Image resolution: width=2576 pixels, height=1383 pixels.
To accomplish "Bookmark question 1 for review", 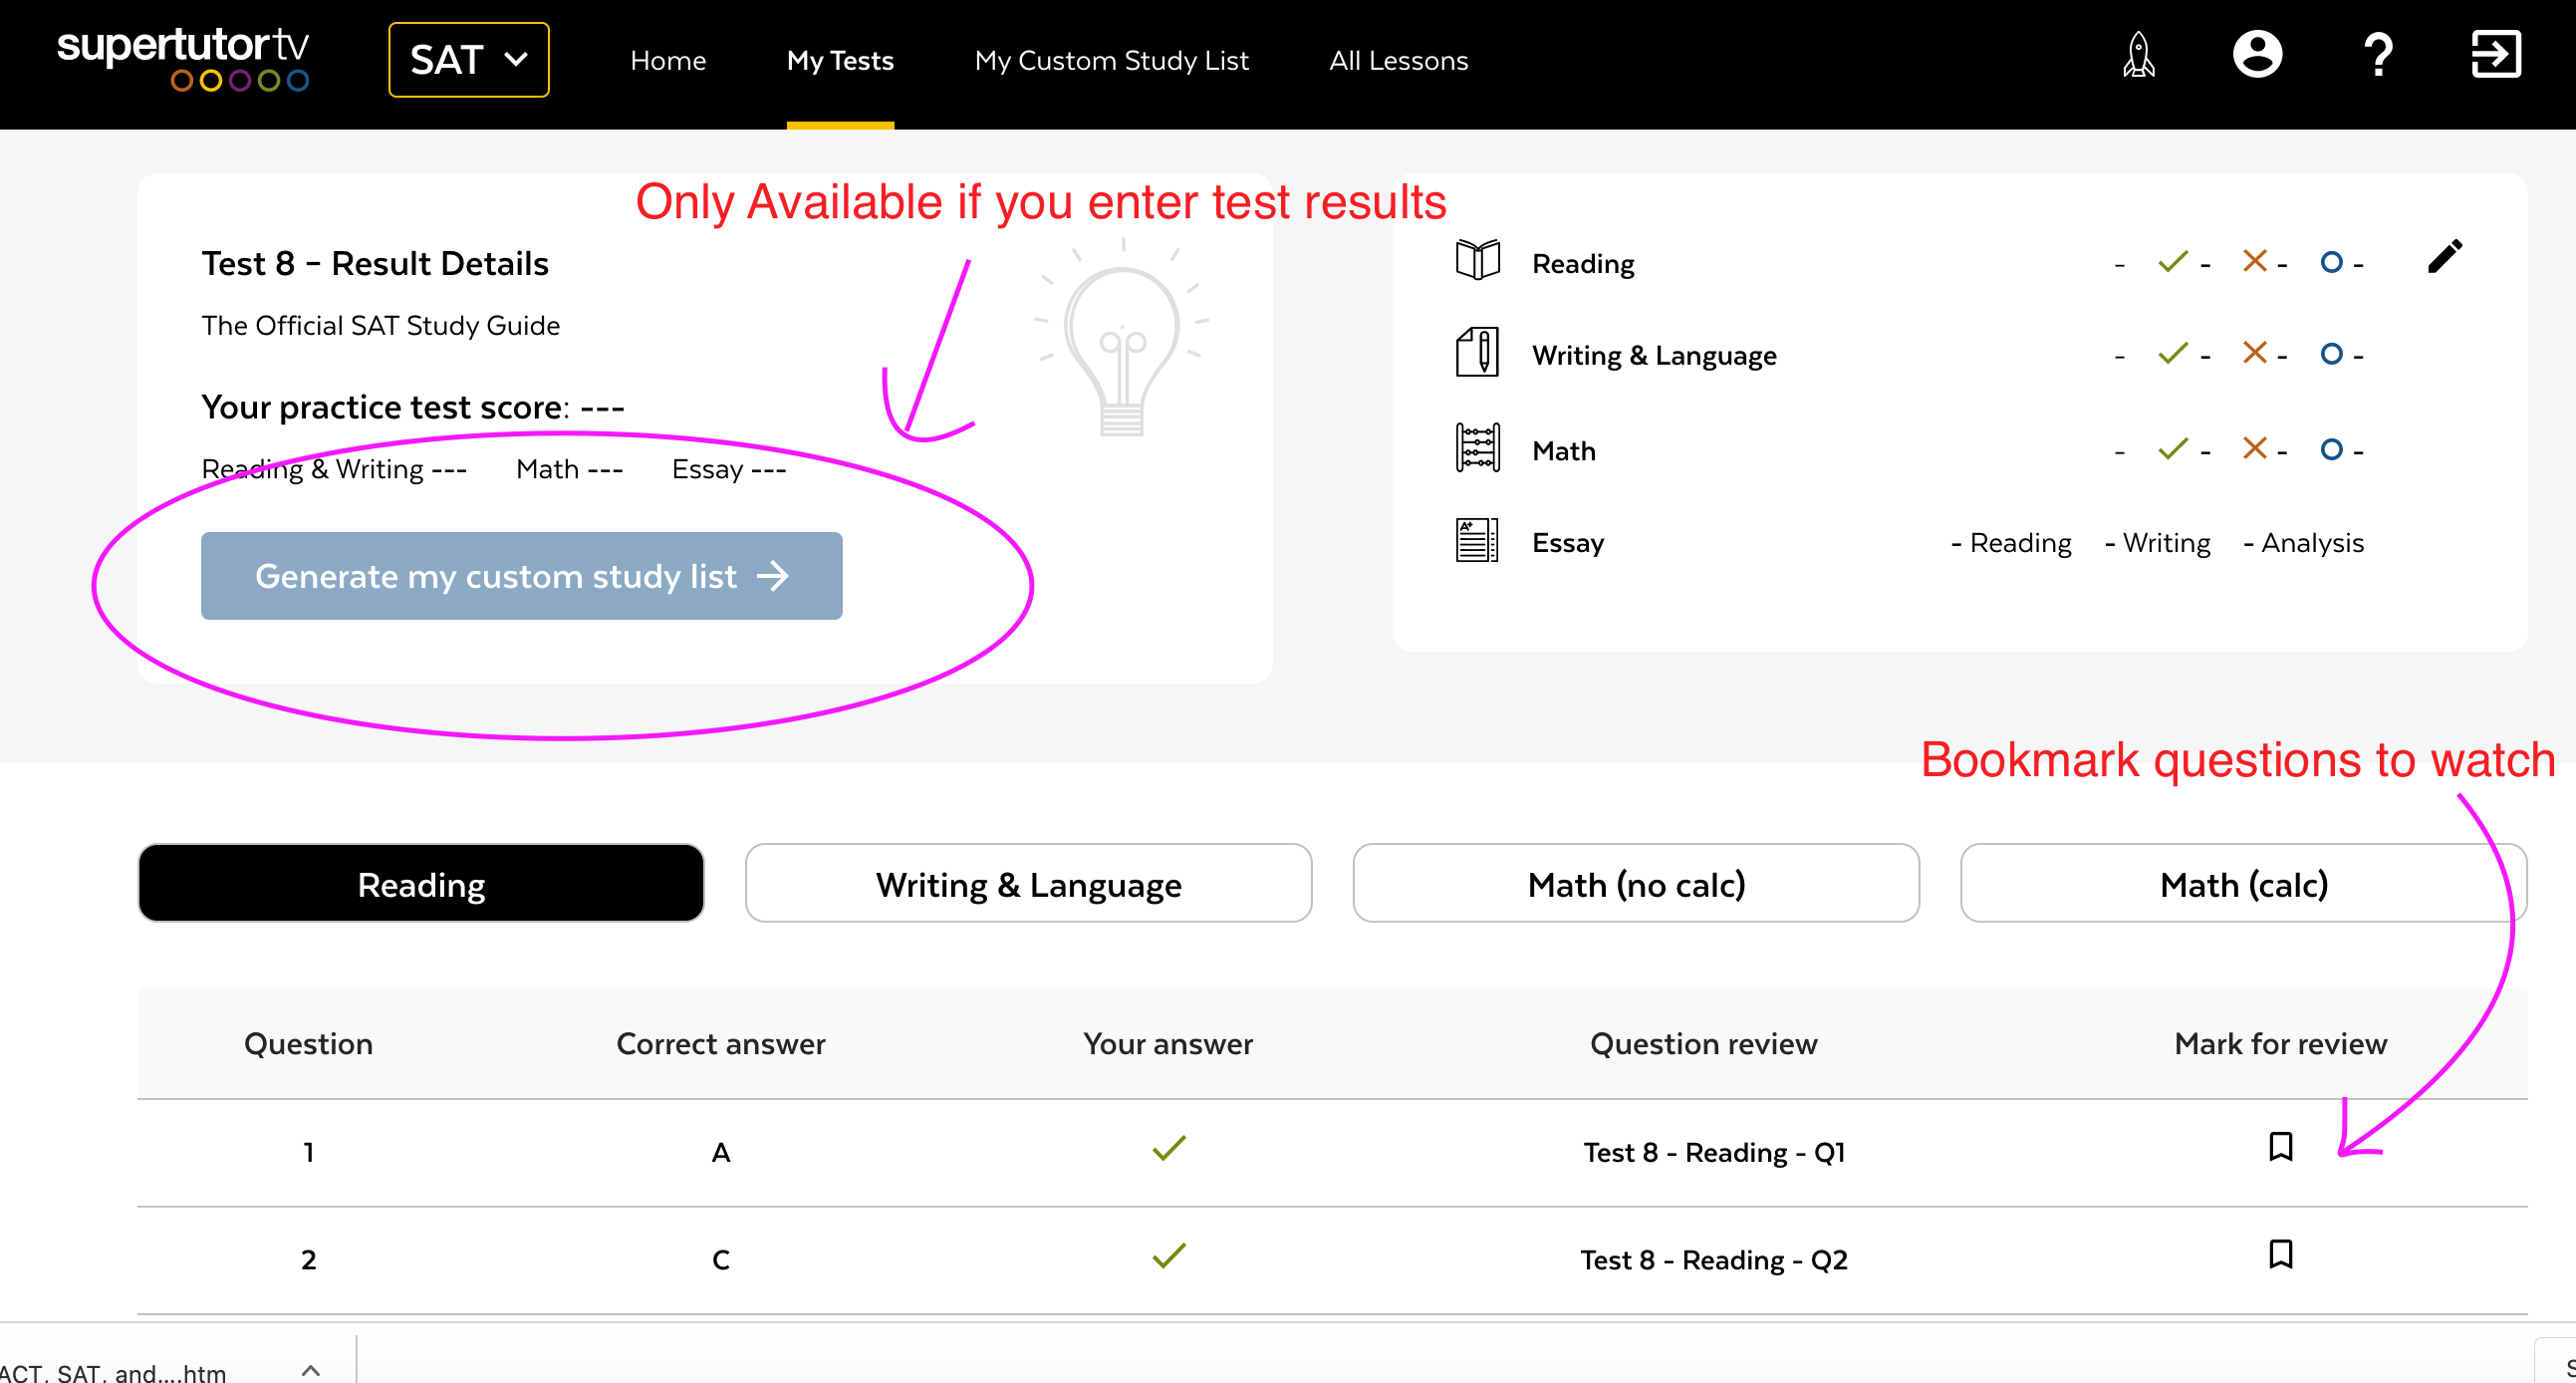I will click(x=2280, y=1146).
